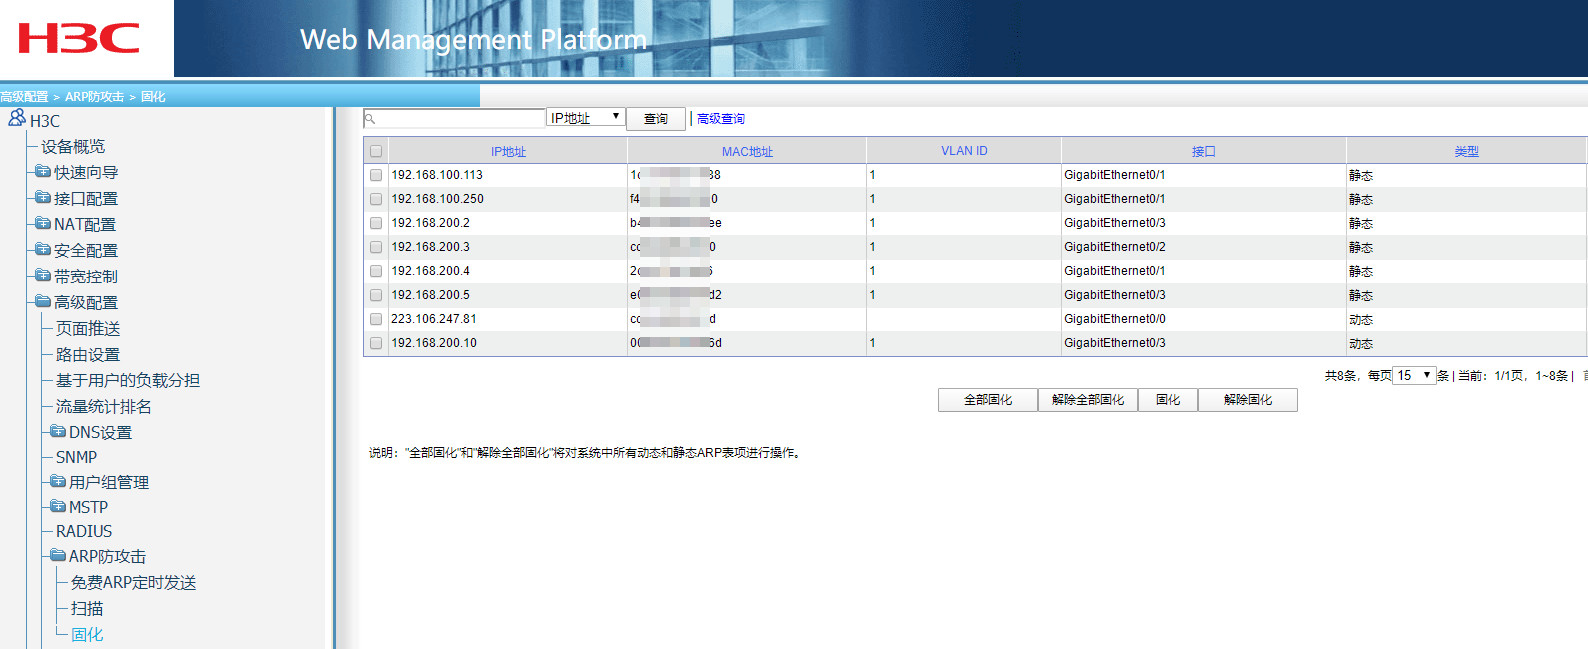Check the row for 192.168.200.5
The image size is (1588, 649).
376,295
